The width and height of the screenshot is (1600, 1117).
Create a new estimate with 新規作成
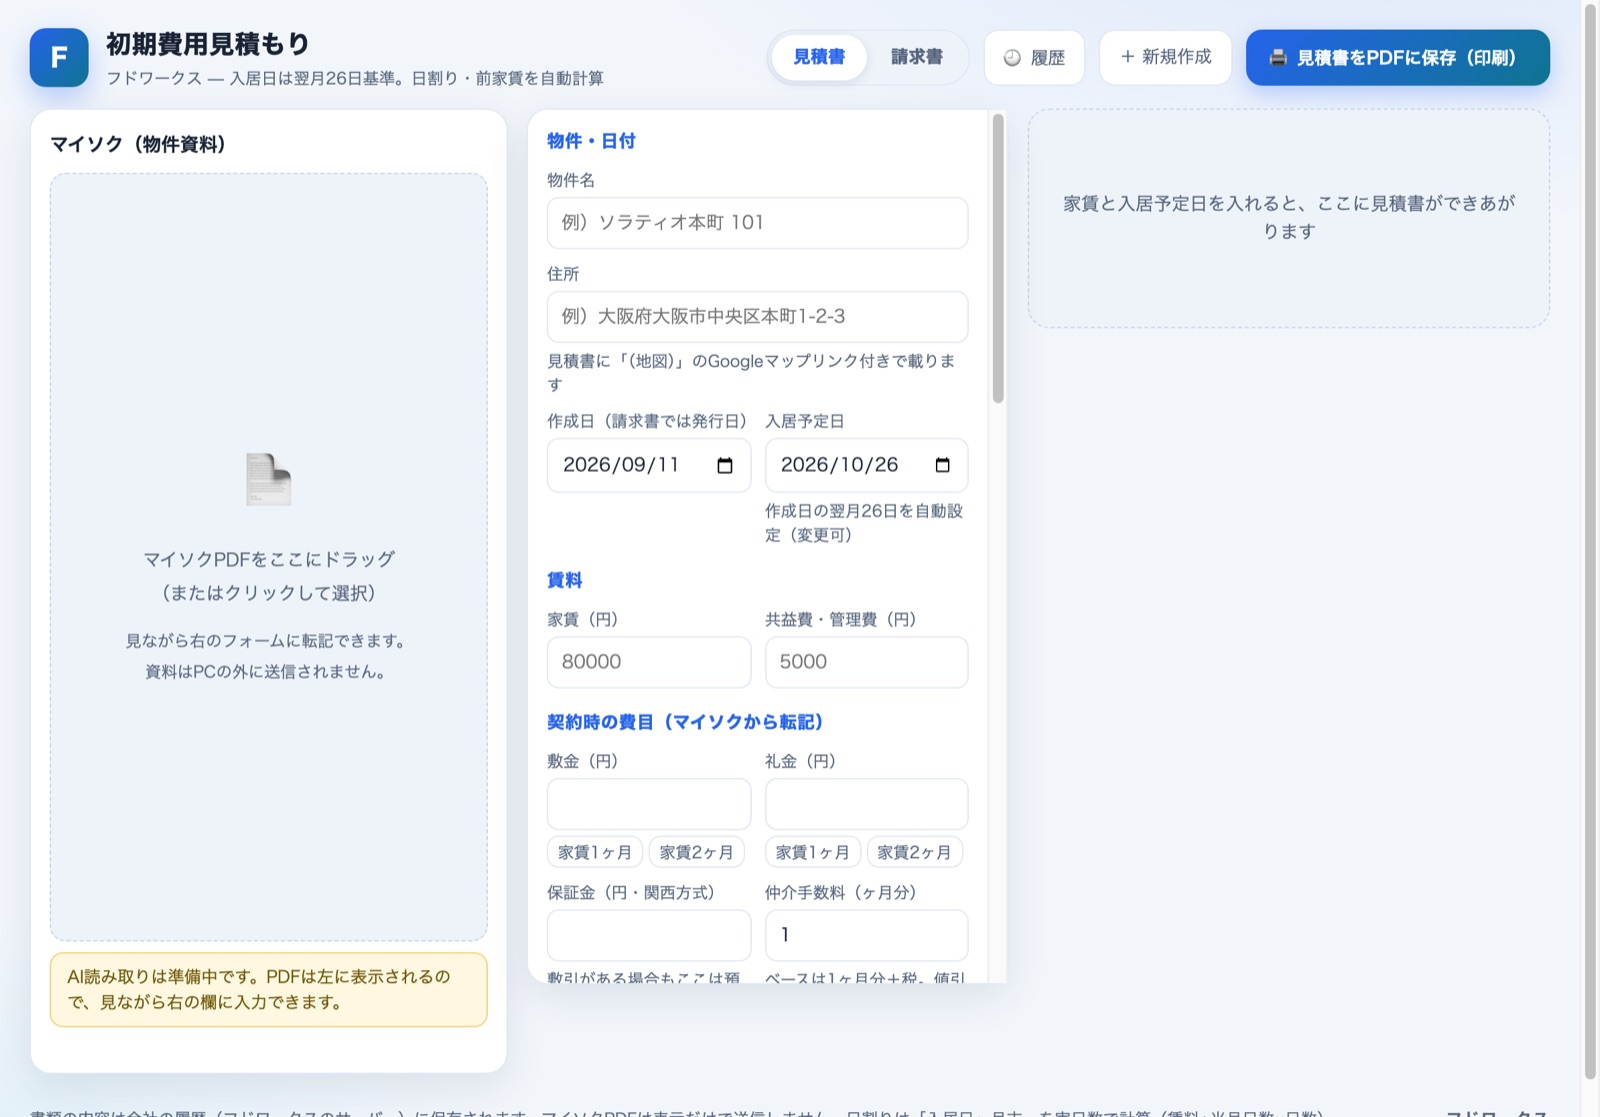[1165, 57]
